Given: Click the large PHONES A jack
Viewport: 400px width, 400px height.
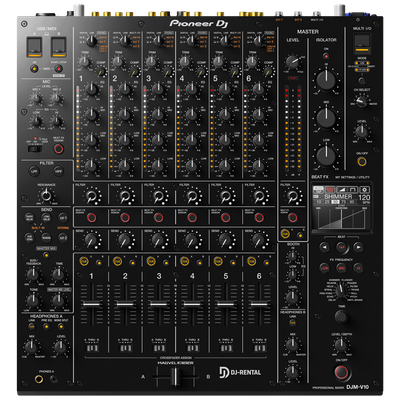Looking at the screenshot, I should tap(39, 379).
